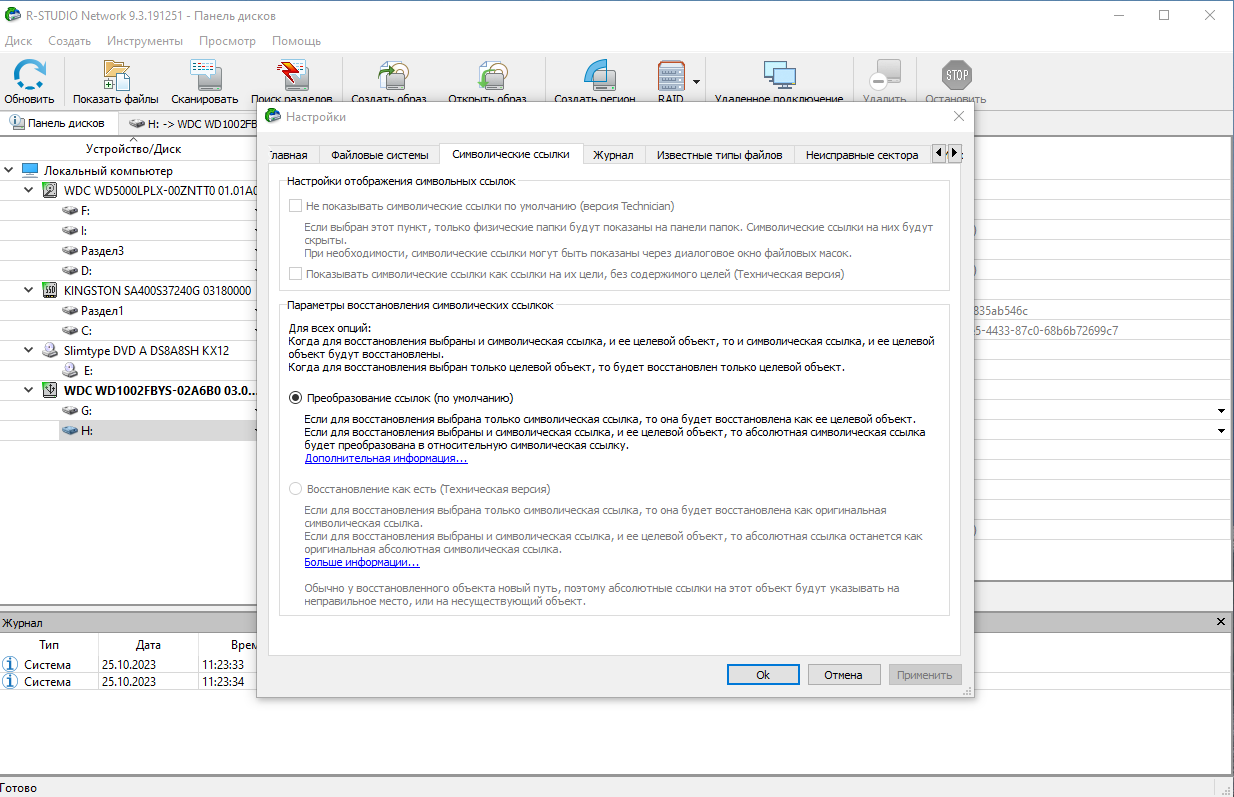Screen dimensions: 1234x797
Task: Select partition C: in device tree
Action: (x=86, y=330)
